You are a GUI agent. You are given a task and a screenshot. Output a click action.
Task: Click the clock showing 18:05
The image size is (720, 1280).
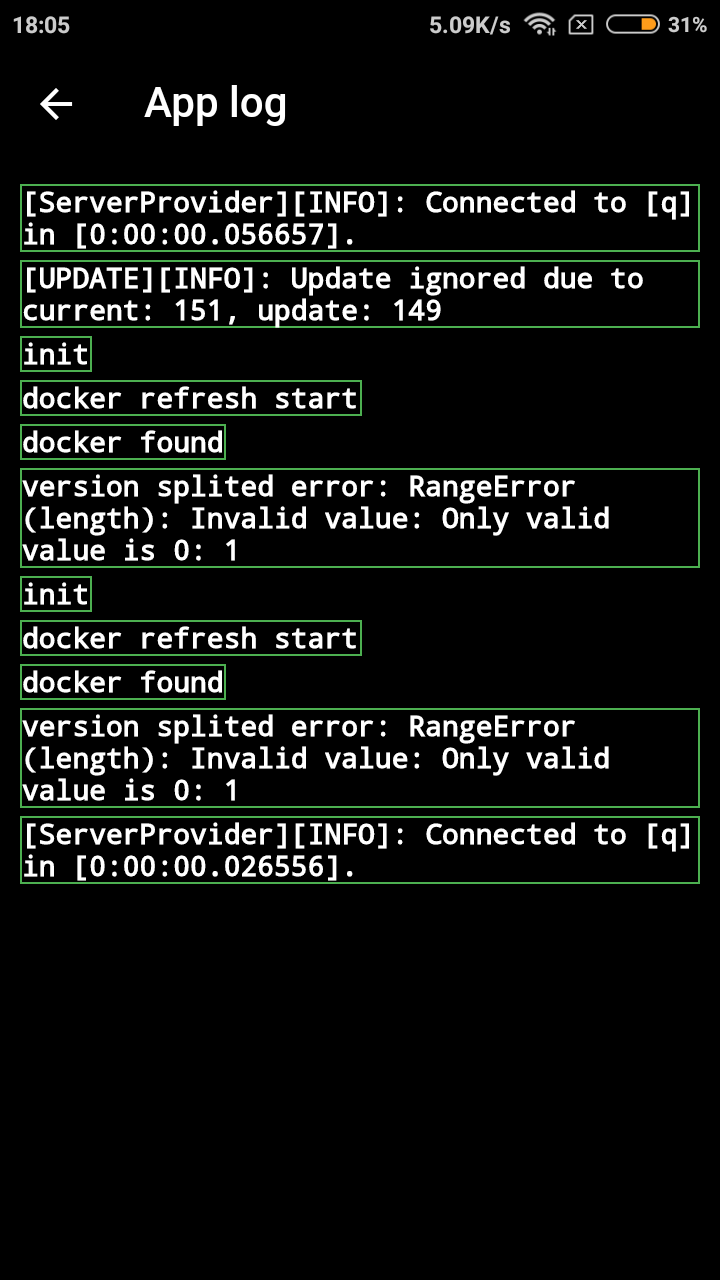tap(42, 25)
